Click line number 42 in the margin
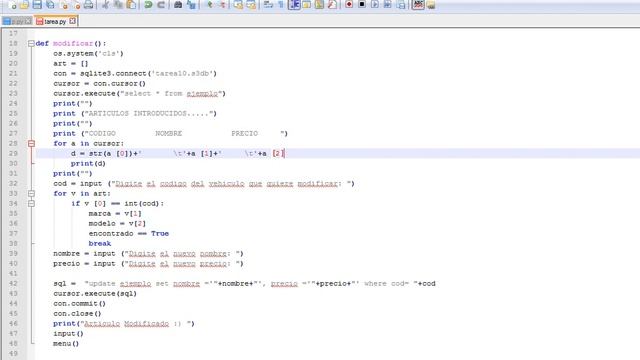Screen dimensions: 640x360 (13, 283)
